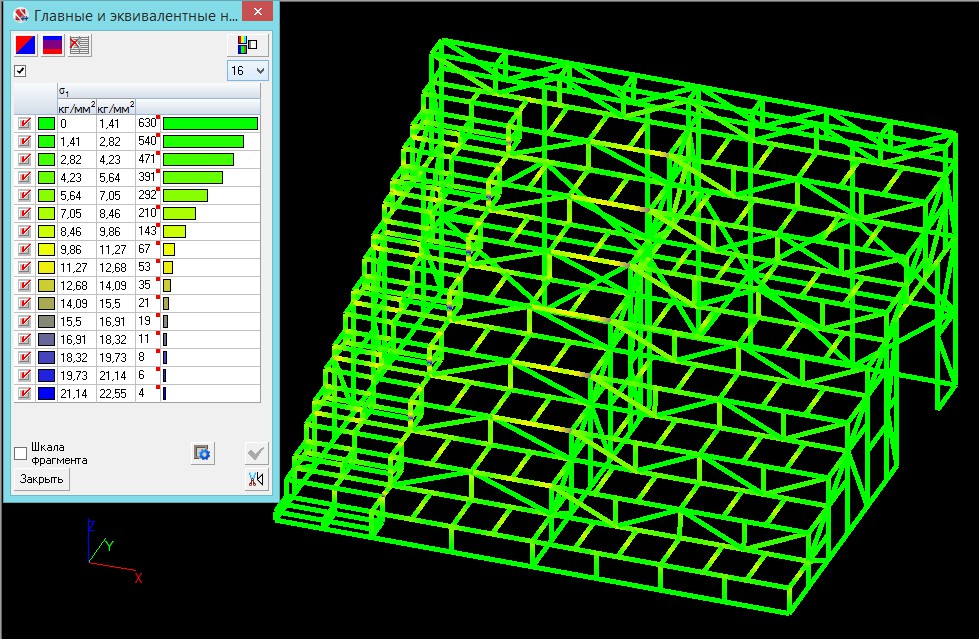
Task: Click the element count 292
Action: (147, 195)
